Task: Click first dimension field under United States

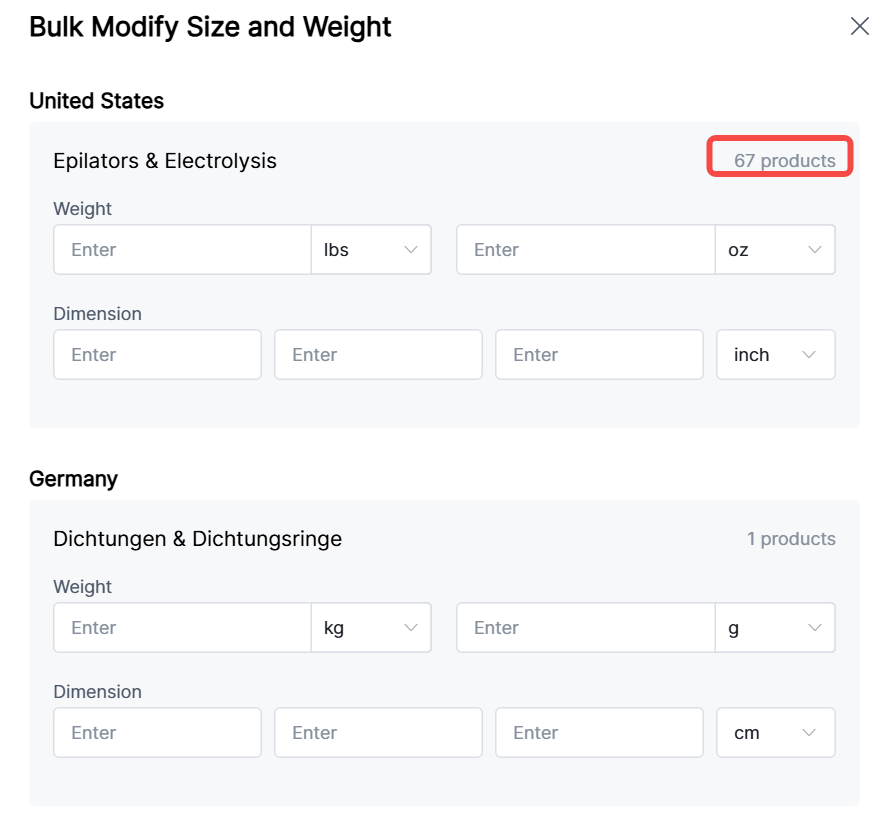Action: click(157, 355)
